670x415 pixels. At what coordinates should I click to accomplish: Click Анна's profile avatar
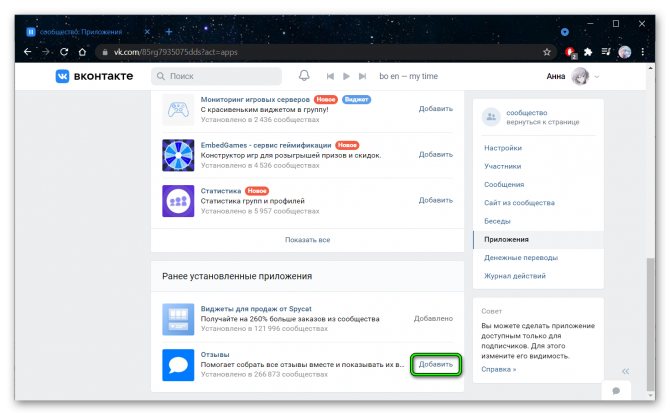pyautogui.click(x=580, y=76)
